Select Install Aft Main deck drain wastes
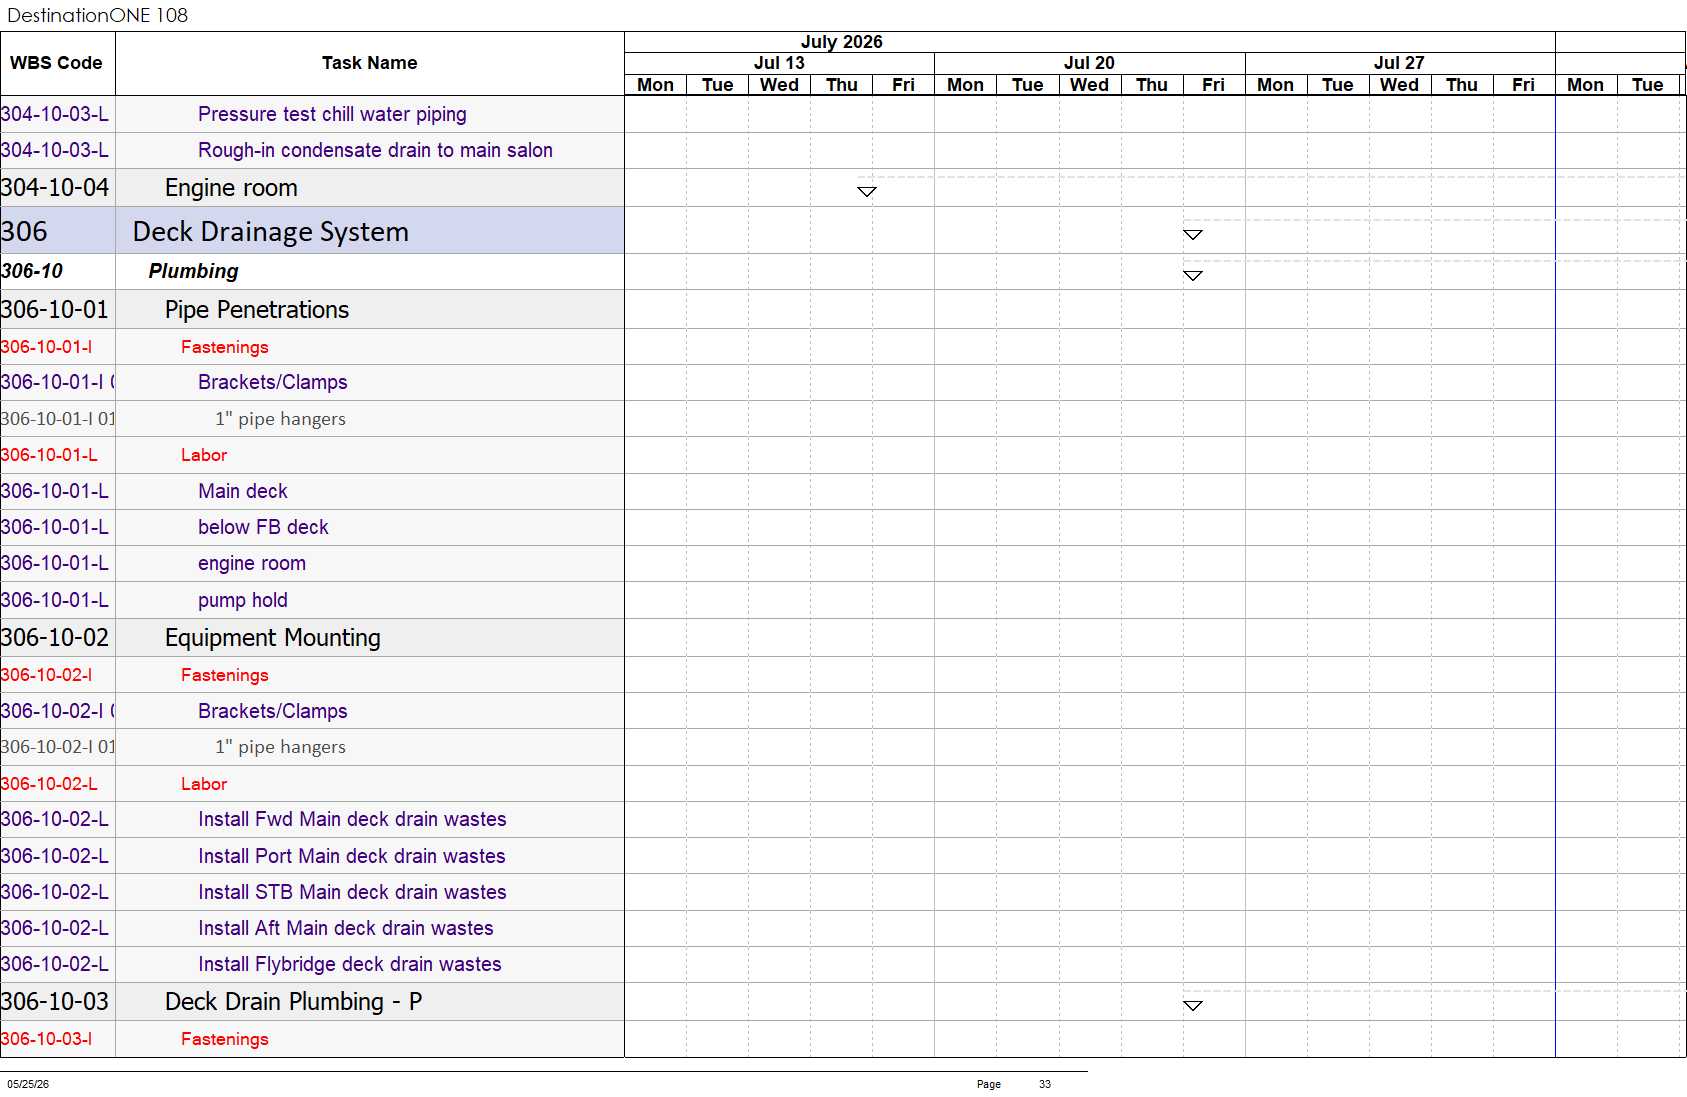Viewport: 1687px width, 1097px height. click(x=346, y=928)
